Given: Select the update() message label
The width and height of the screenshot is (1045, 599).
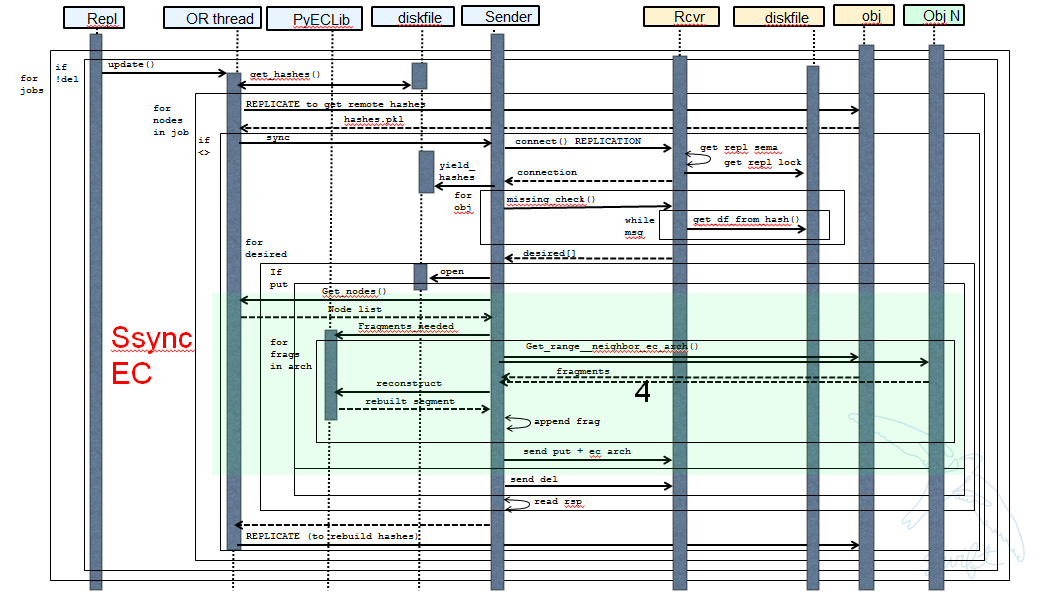Looking at the screenshot, I should [131, 64].
